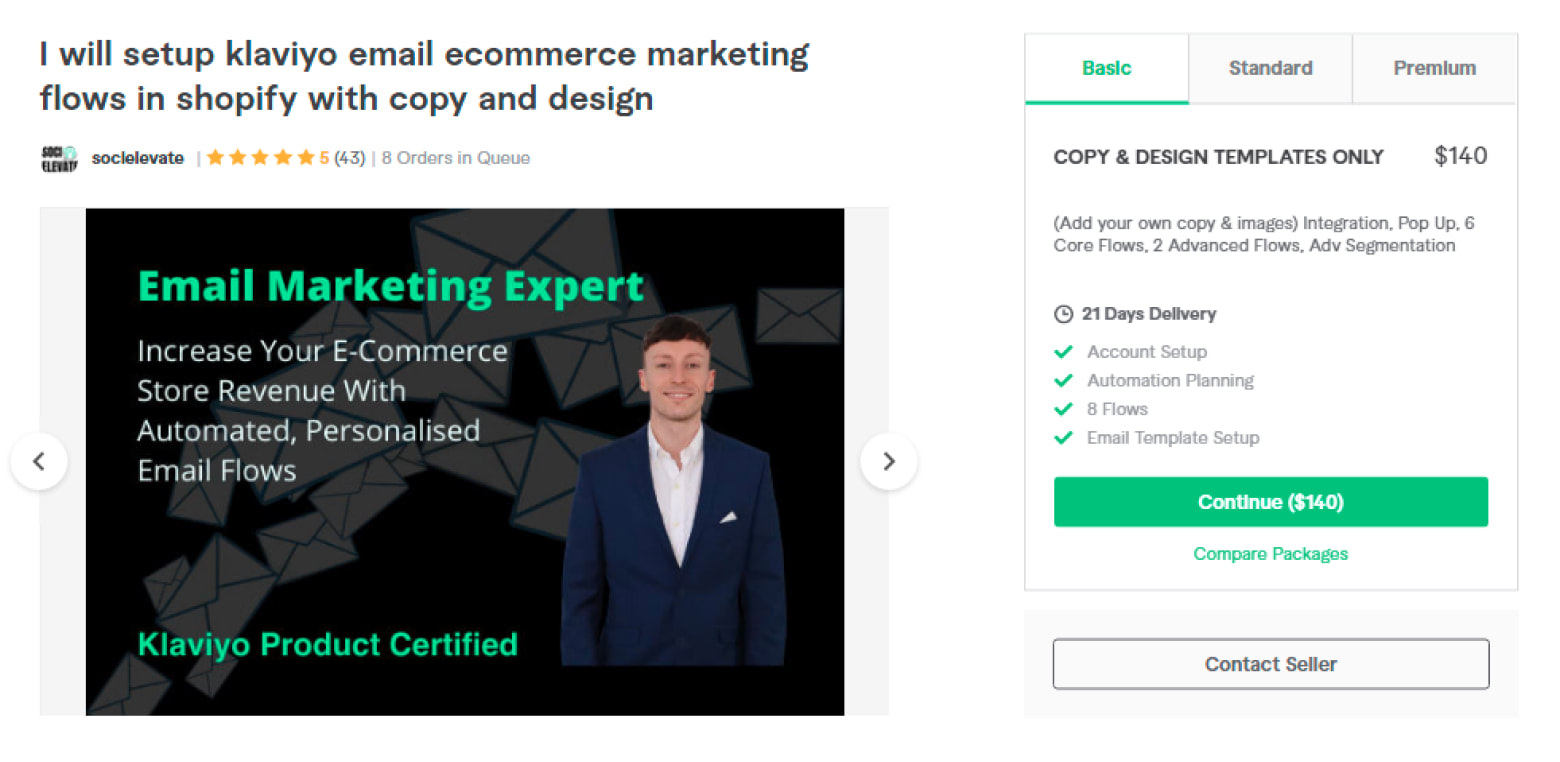
Task: Click the checkmark next to Automation Planning
Action: coord(1064,381)
